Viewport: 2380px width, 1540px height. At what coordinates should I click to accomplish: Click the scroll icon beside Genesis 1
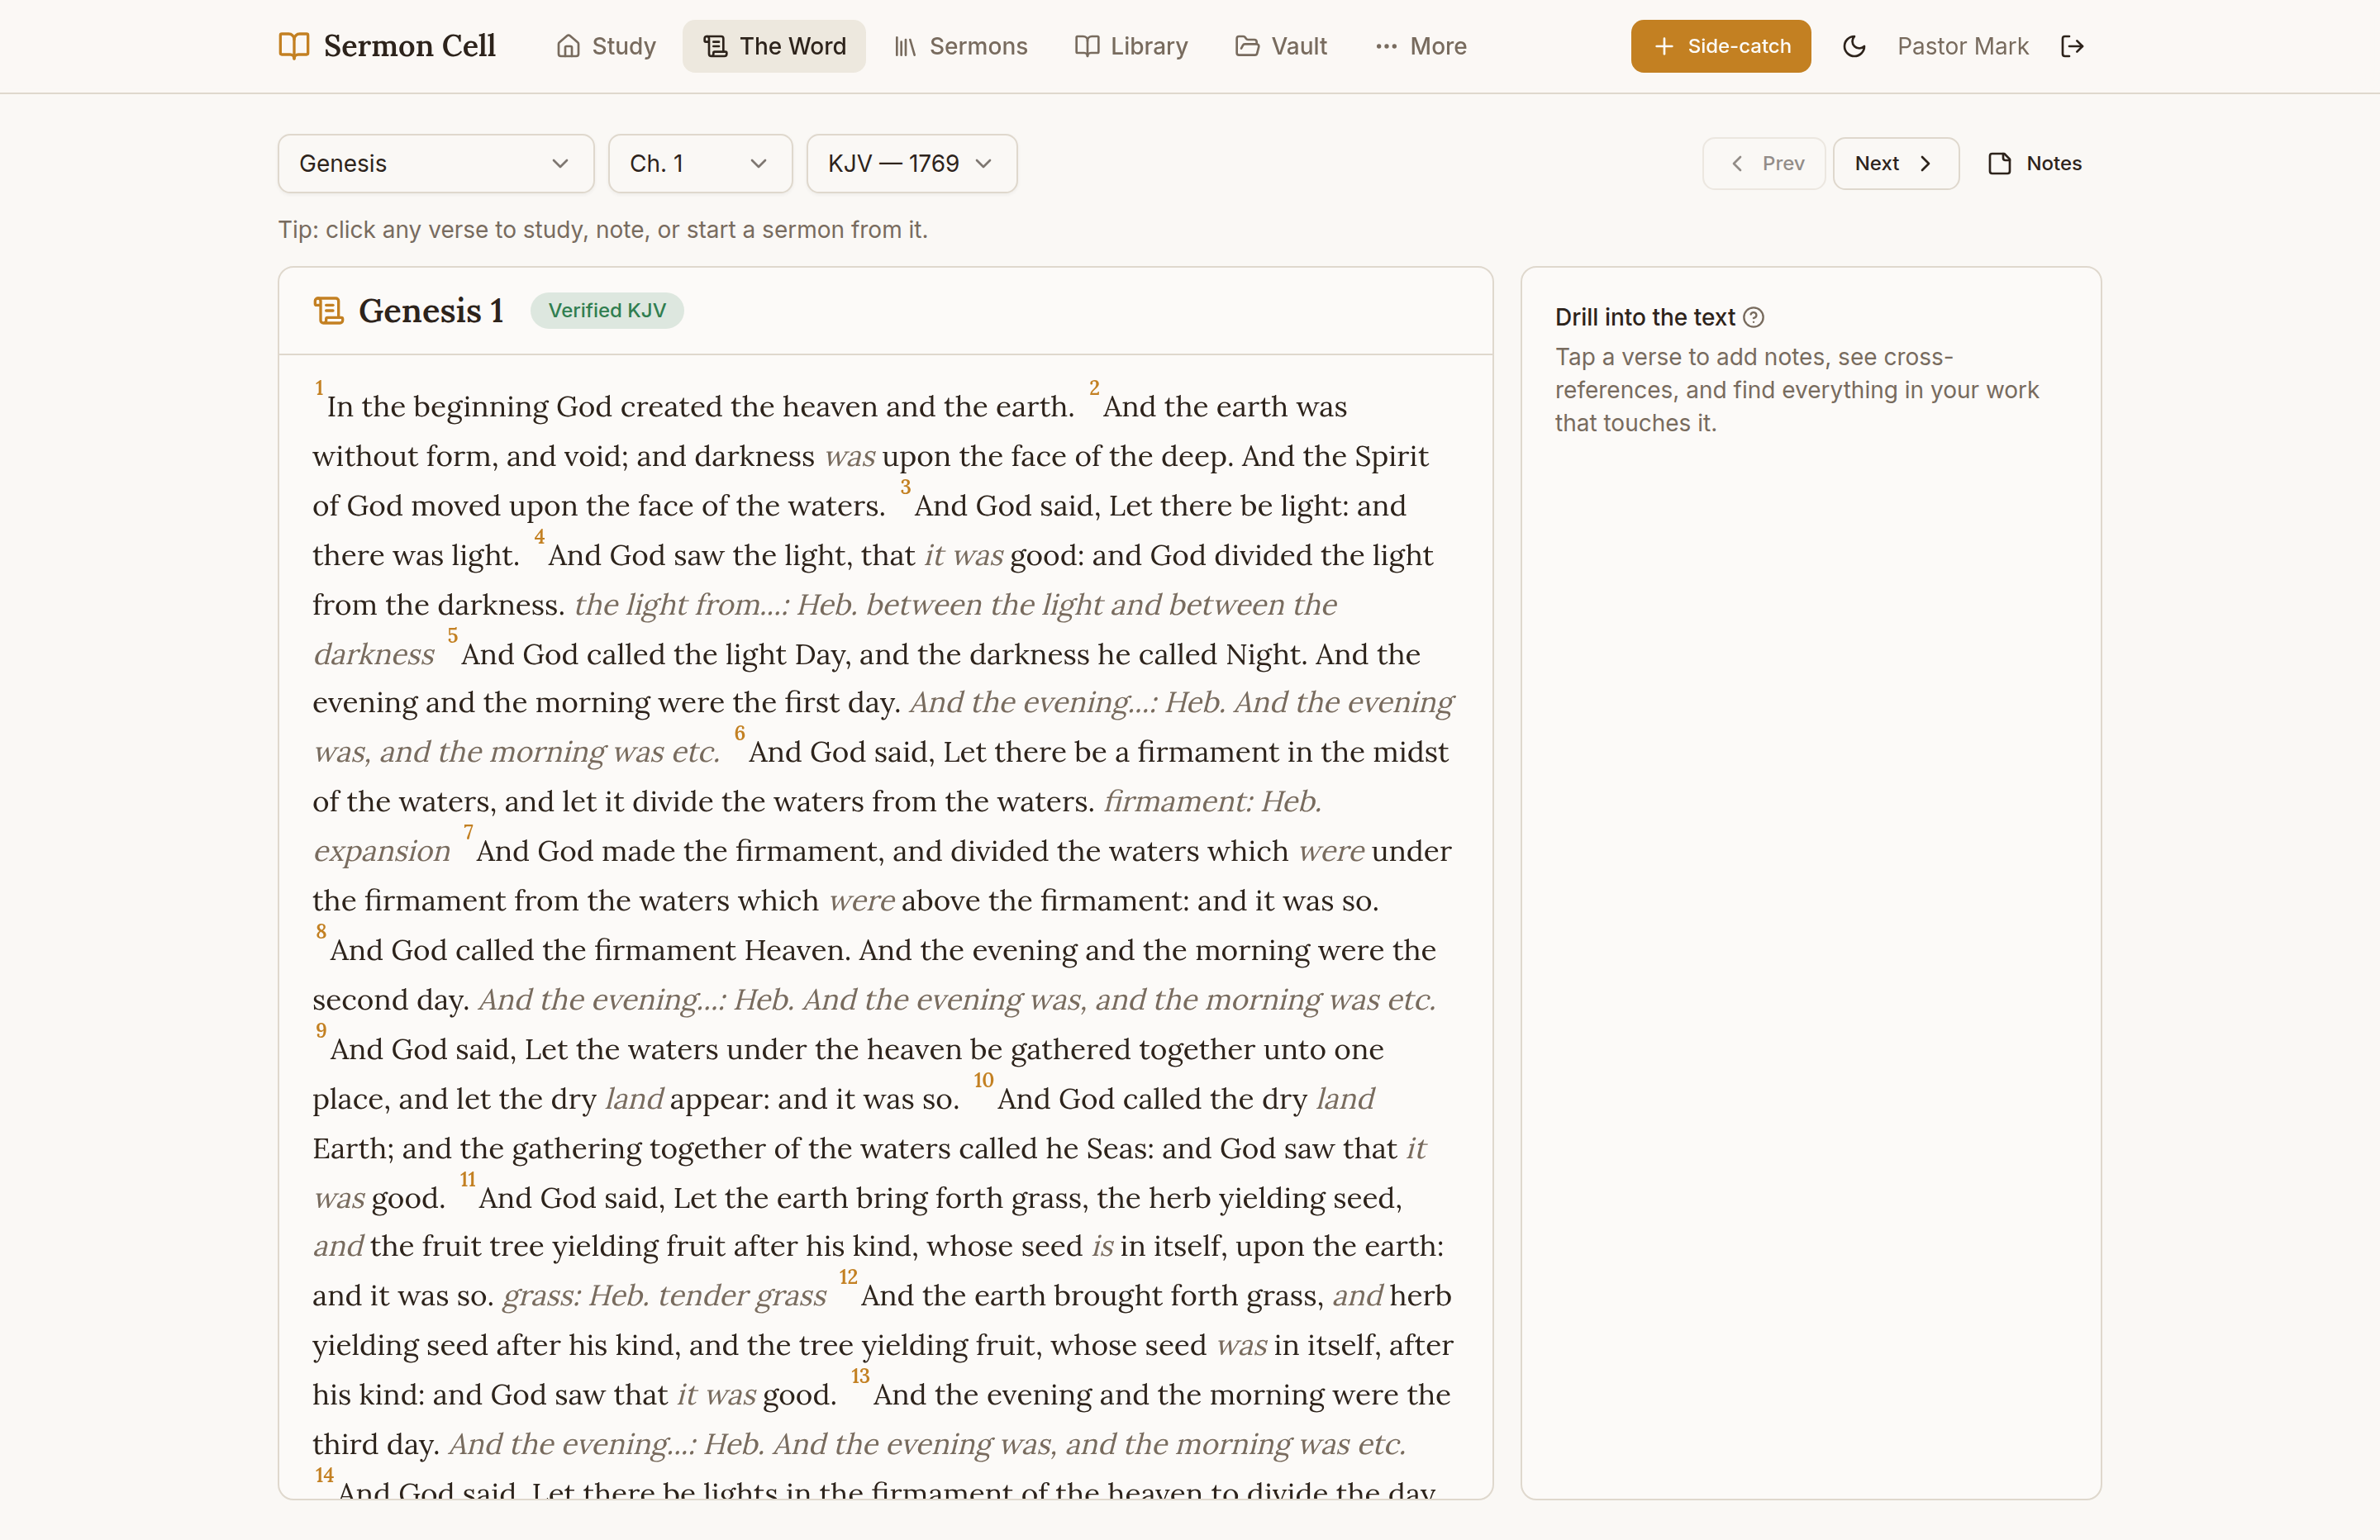click(x=328, y=310)
